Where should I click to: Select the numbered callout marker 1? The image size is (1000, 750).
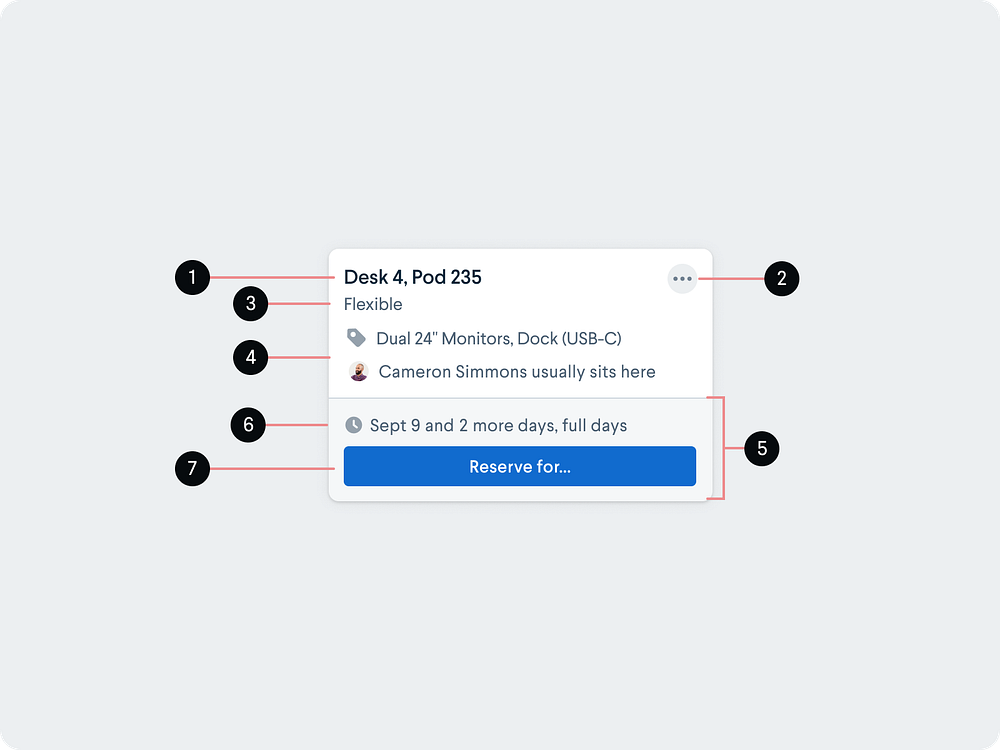coord(192,278)
